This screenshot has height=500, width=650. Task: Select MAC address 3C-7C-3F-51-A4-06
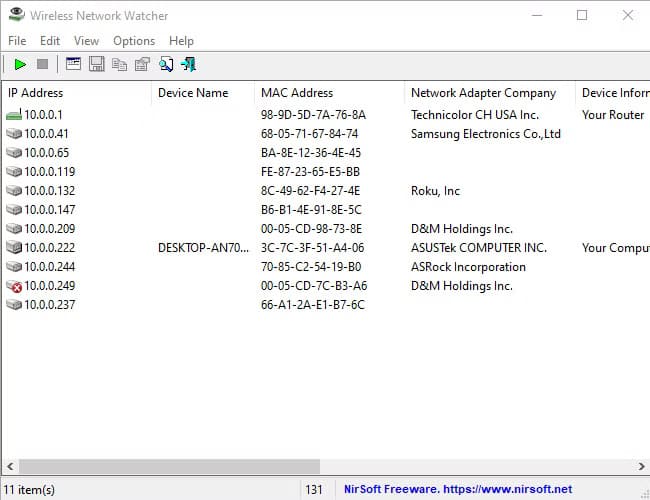[x=312, y=248]
